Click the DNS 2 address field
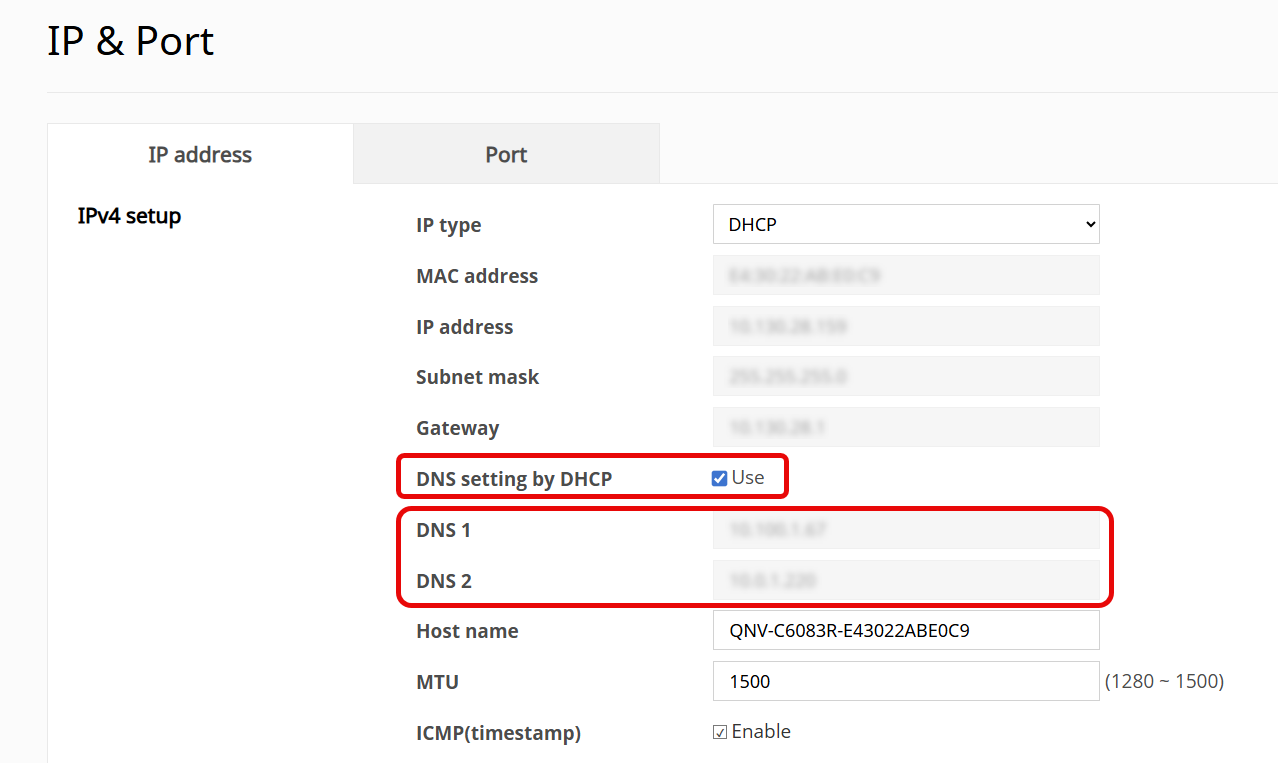This screenshot has width=1278, height=763. 905,580
